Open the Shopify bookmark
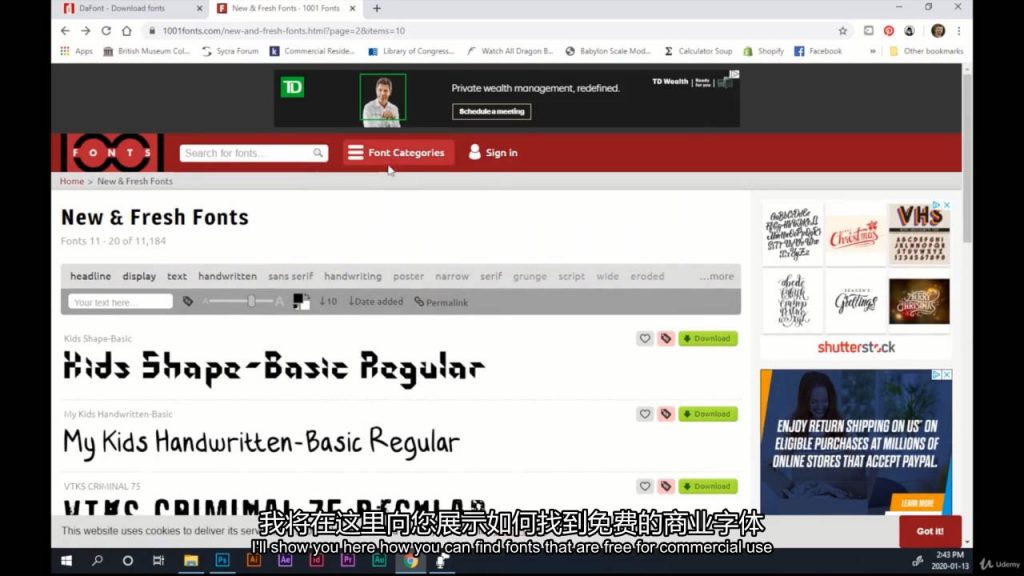The width and height of the screenshot is (1024, 576). click(763, 51)
